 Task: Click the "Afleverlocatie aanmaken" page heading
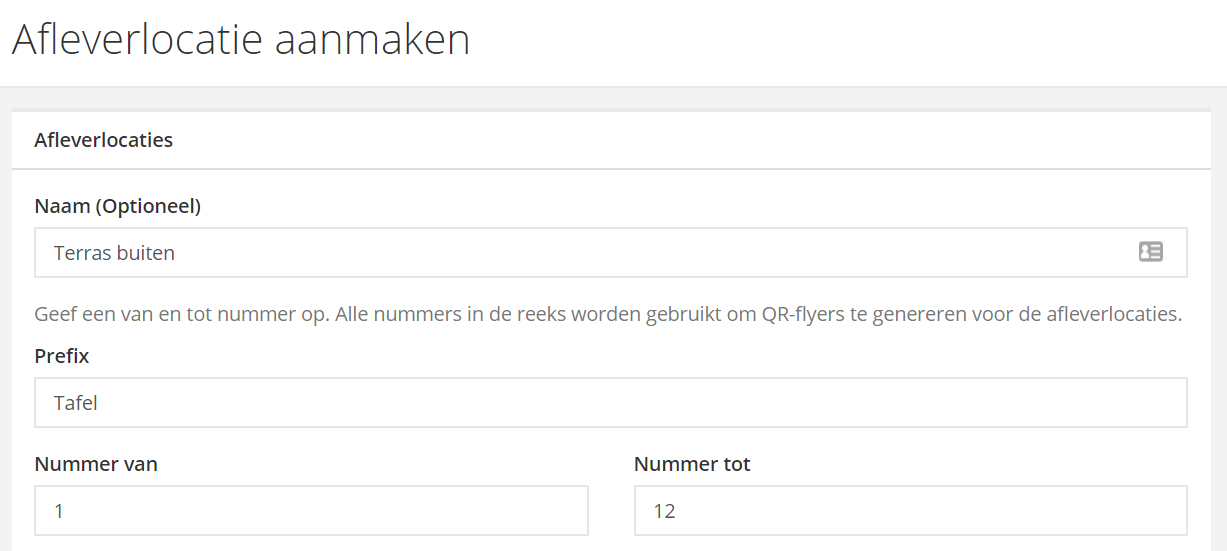coord(240,40)
